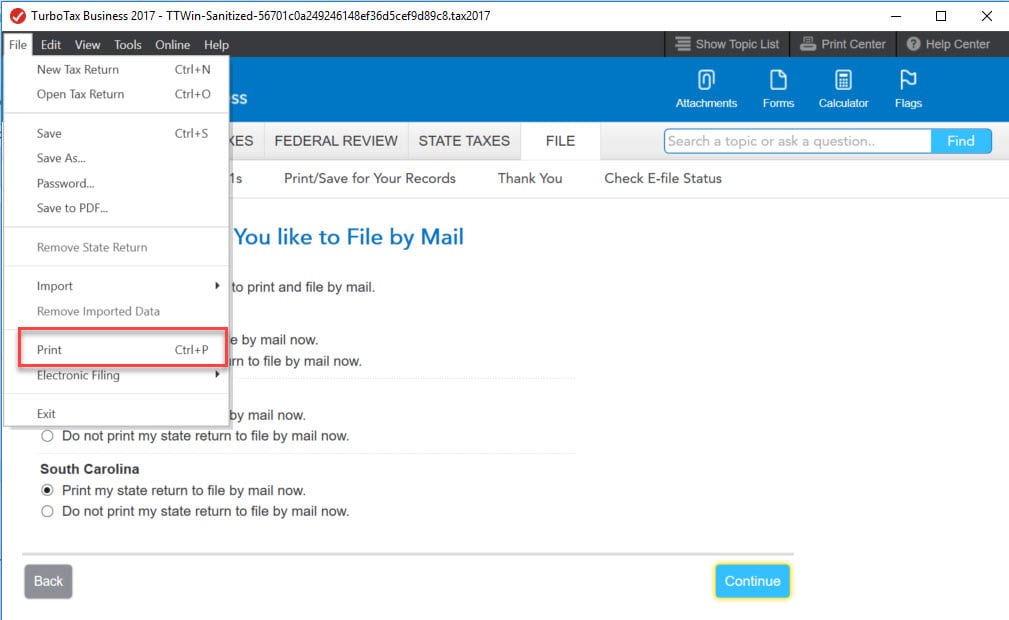The width and height of the screenshot is (1009, 620).
Task: Click the Continue button
Action: click(752, 581)
